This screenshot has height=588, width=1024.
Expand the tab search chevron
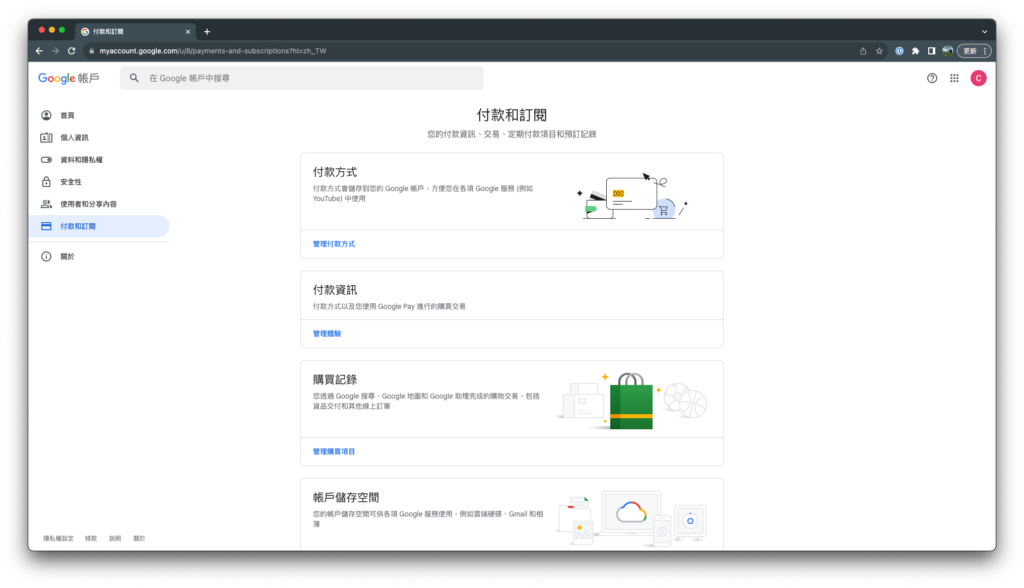click(x=984, y=31)
